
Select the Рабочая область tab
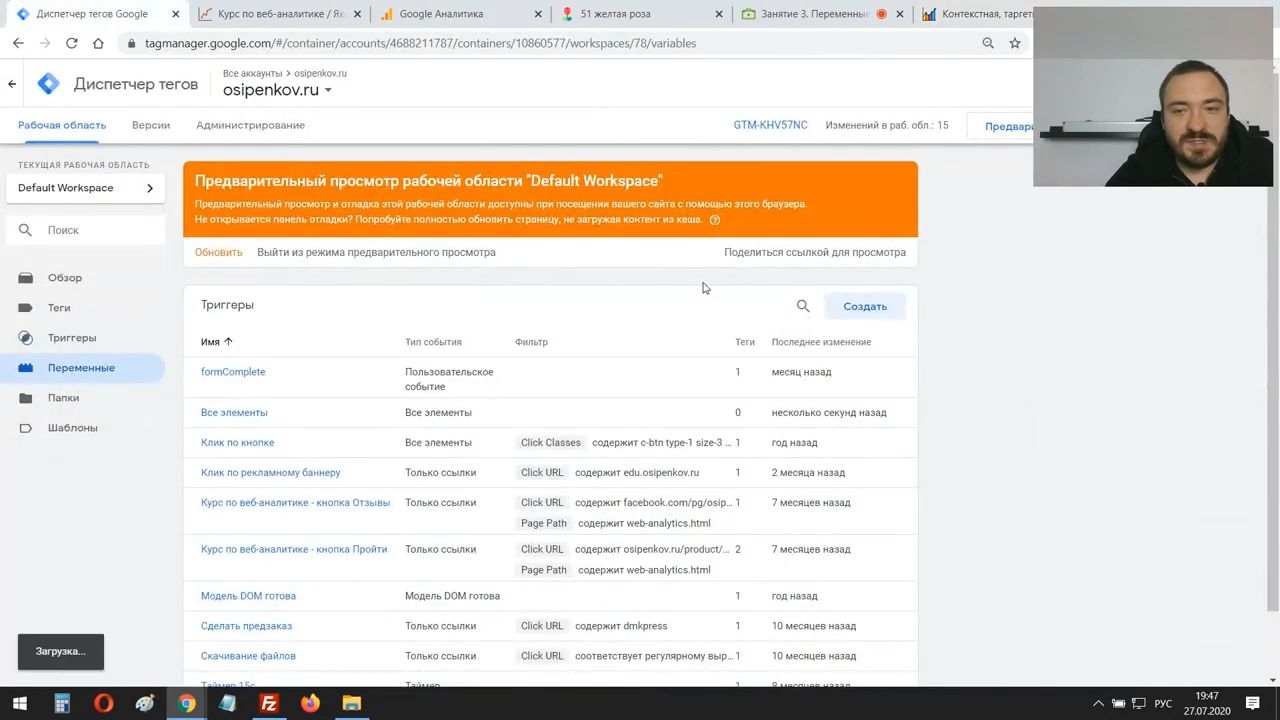coord(62,125)
